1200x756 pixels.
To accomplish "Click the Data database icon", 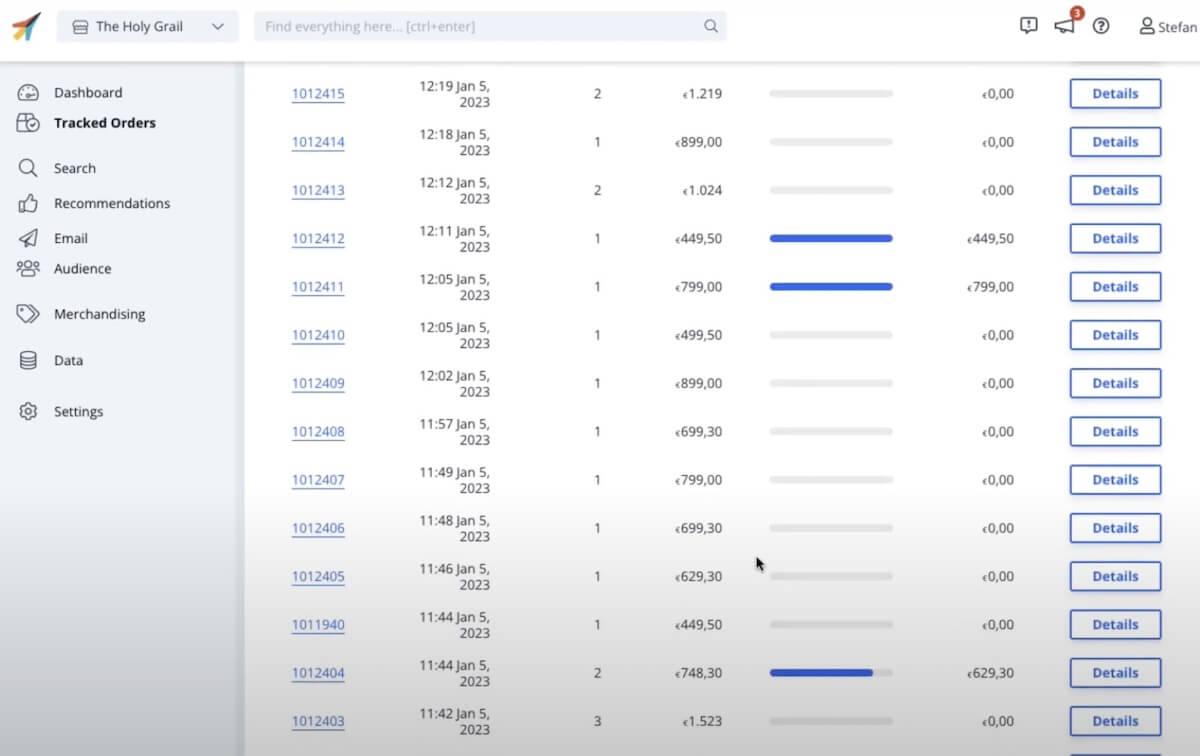I will click(28, 360).
